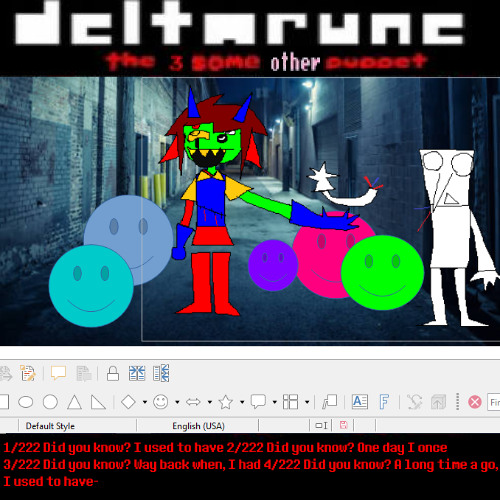Select the Smiley Face symbol shape tool
Image resolution: width=500 pixels, height=500 pixels.
(160, 402)
